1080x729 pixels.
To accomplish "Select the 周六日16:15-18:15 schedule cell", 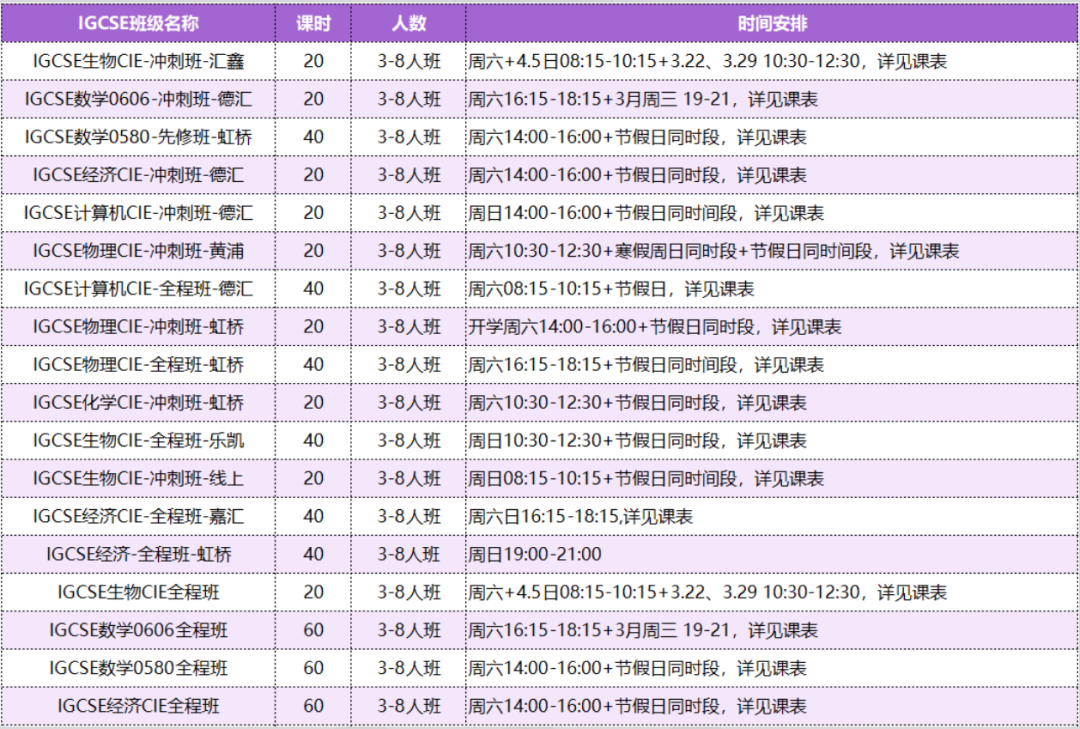I will click(581, 517).
